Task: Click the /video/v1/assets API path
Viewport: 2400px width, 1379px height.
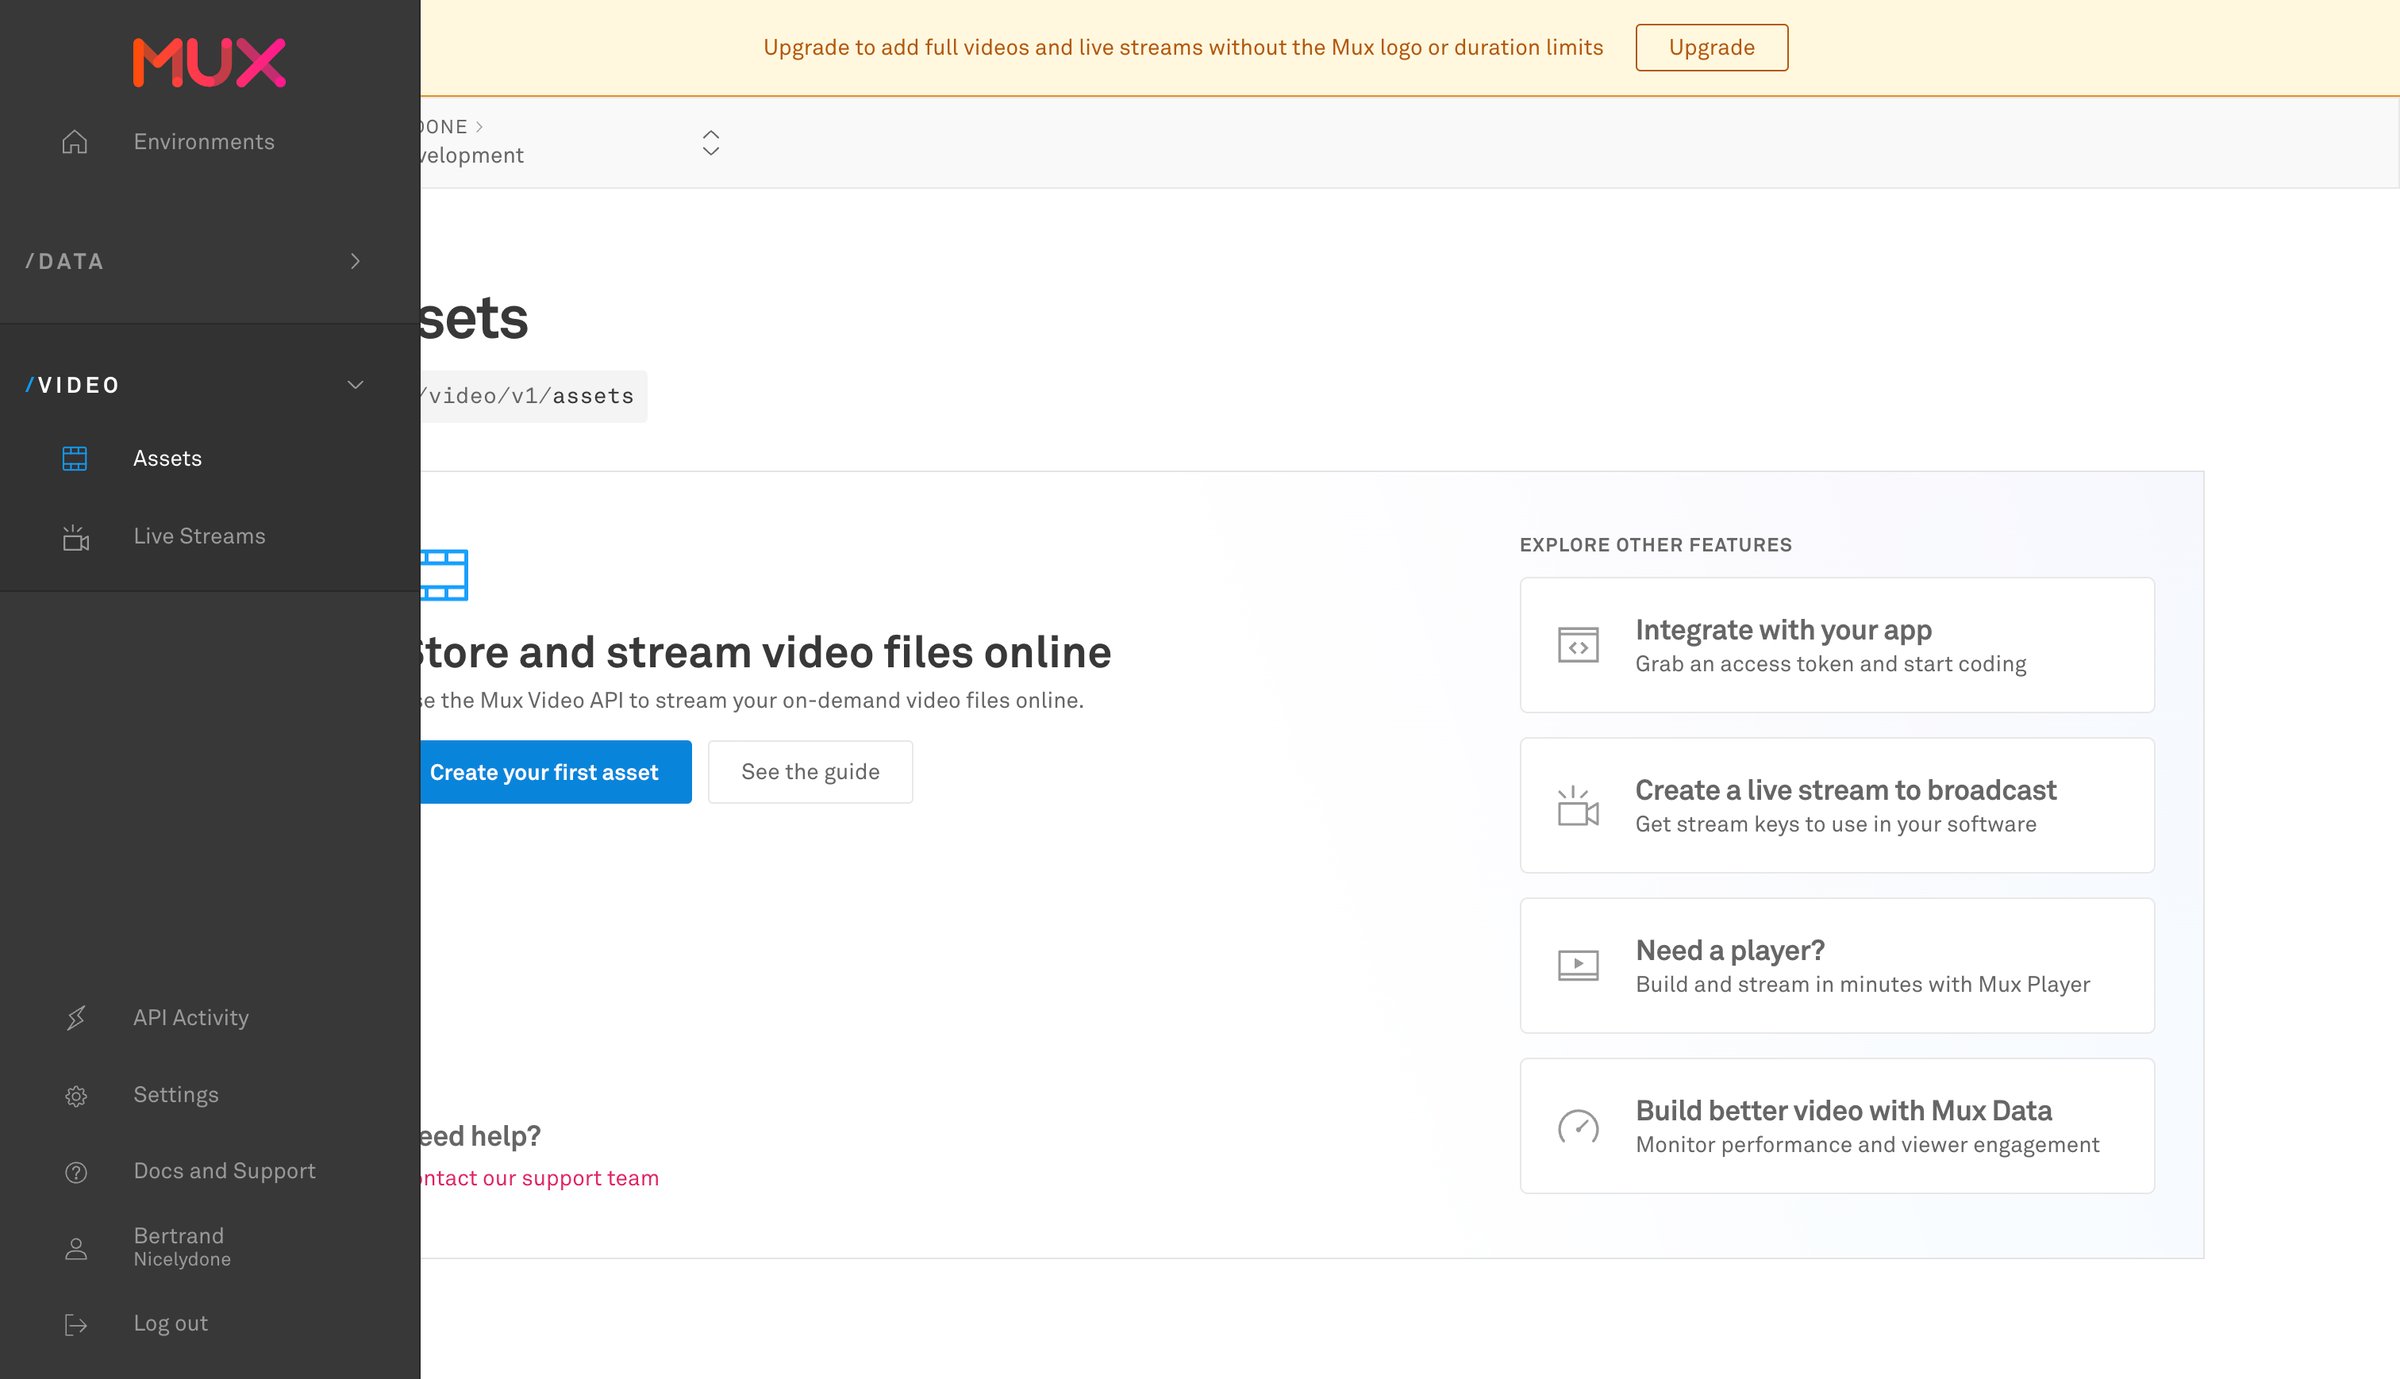Action: [532, 396]
